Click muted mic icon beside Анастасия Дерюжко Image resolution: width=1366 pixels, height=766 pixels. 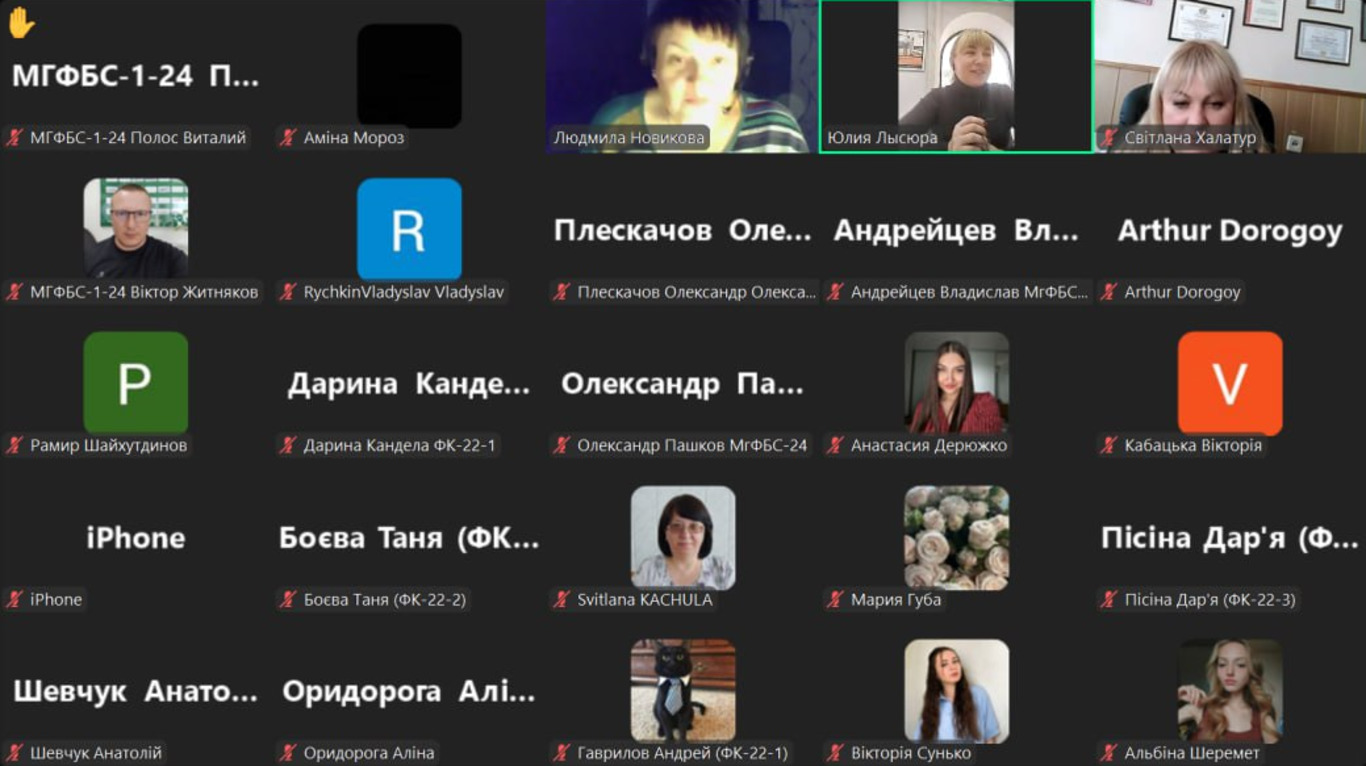click(835, 445)
